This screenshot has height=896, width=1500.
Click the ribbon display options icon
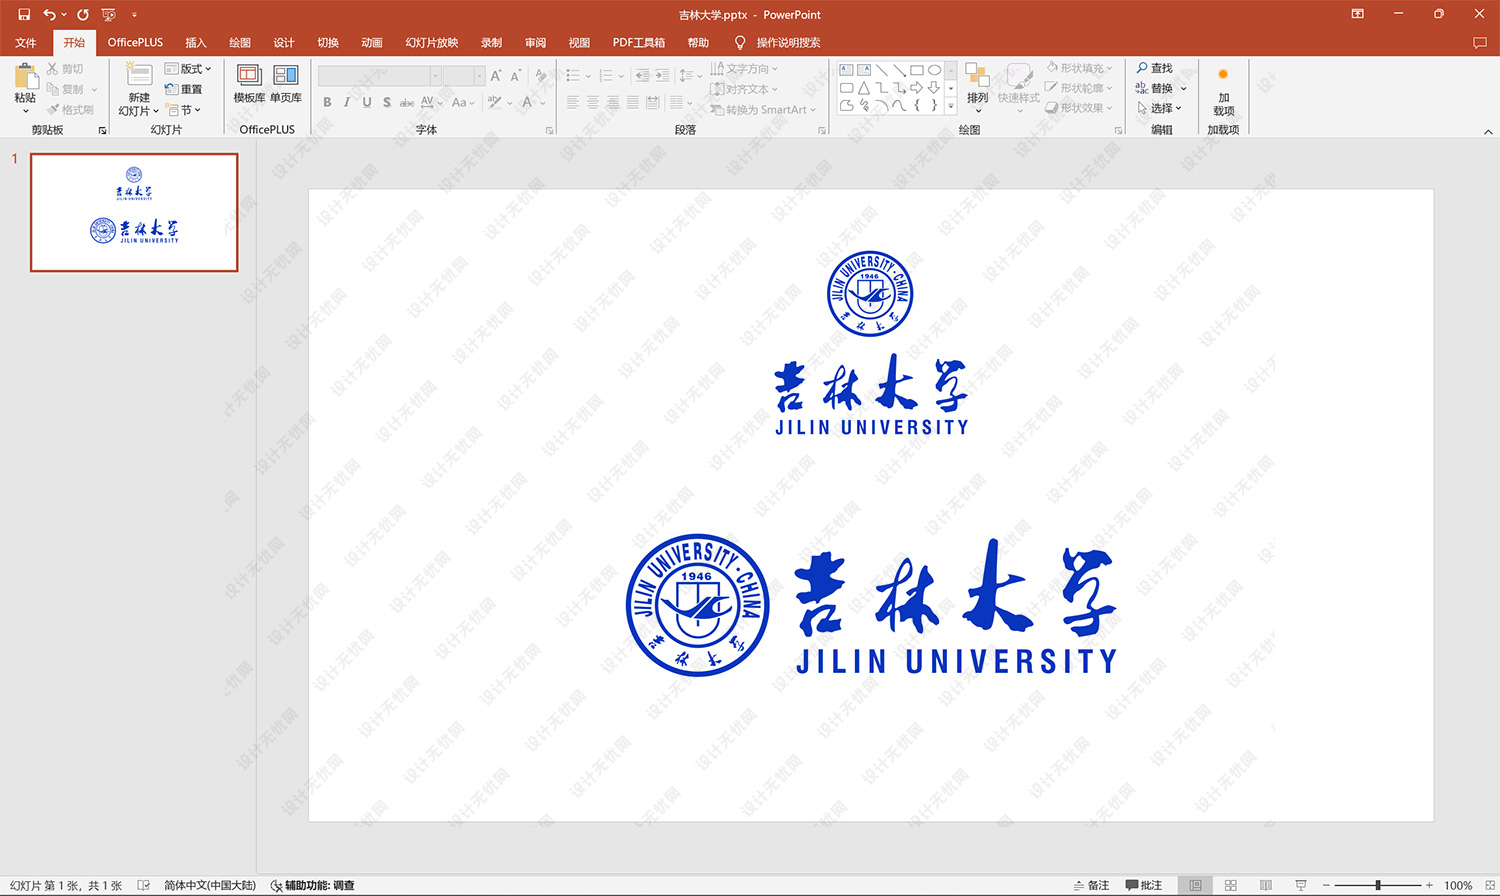tap(1357, 14)
